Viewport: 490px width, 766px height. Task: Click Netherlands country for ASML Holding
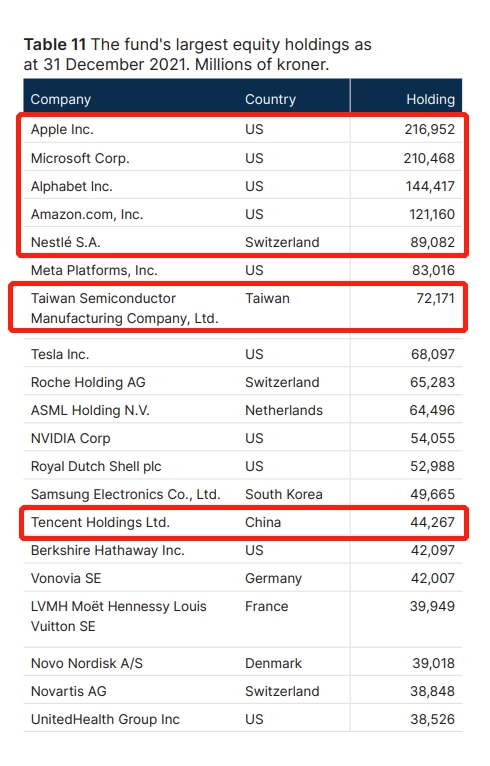pyautogui.click(x=284, y=410)
